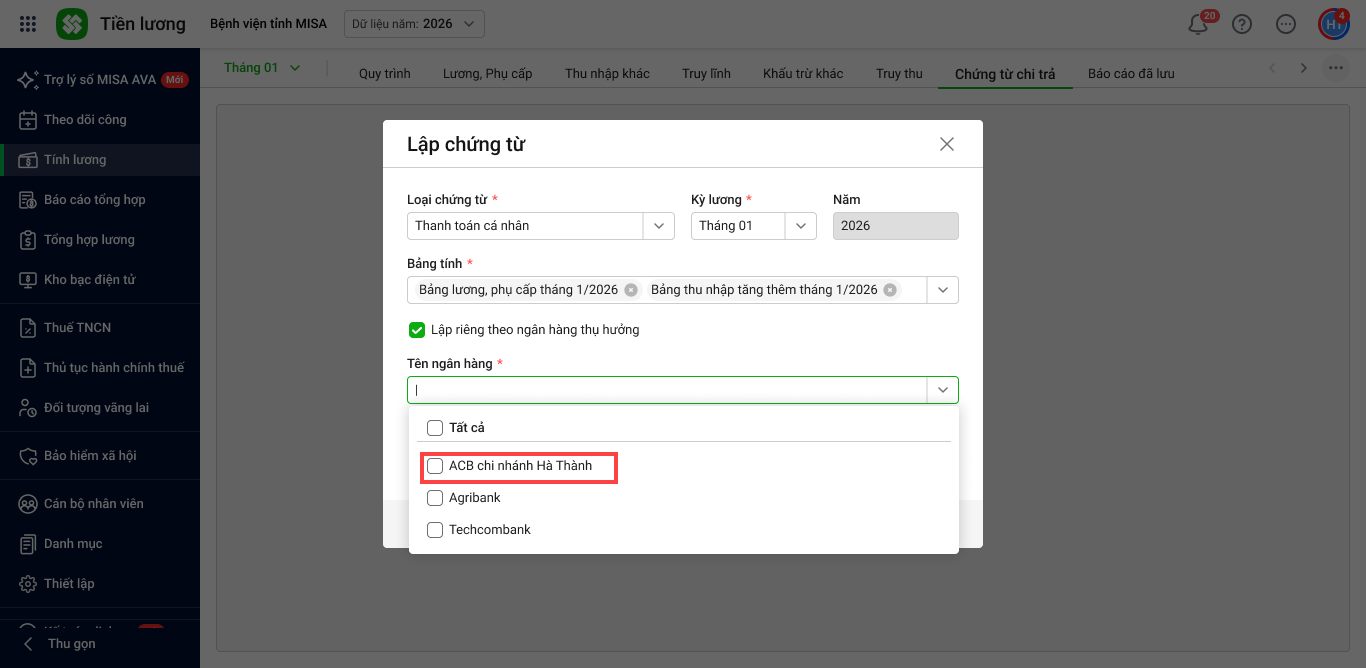Screen dimensions: 1366x668
Task: Open the Báo cáo đã lưu tab
Action: pyautogui.click(x=1131, y=74)
